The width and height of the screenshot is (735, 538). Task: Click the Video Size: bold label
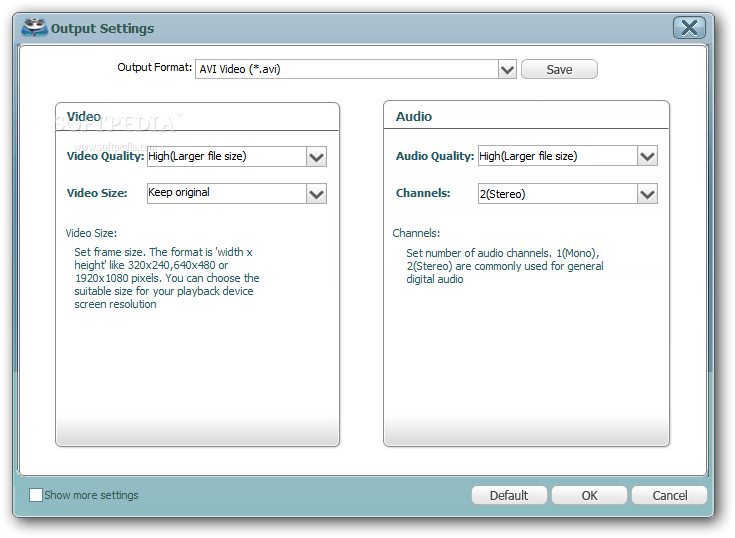(97, 193)
